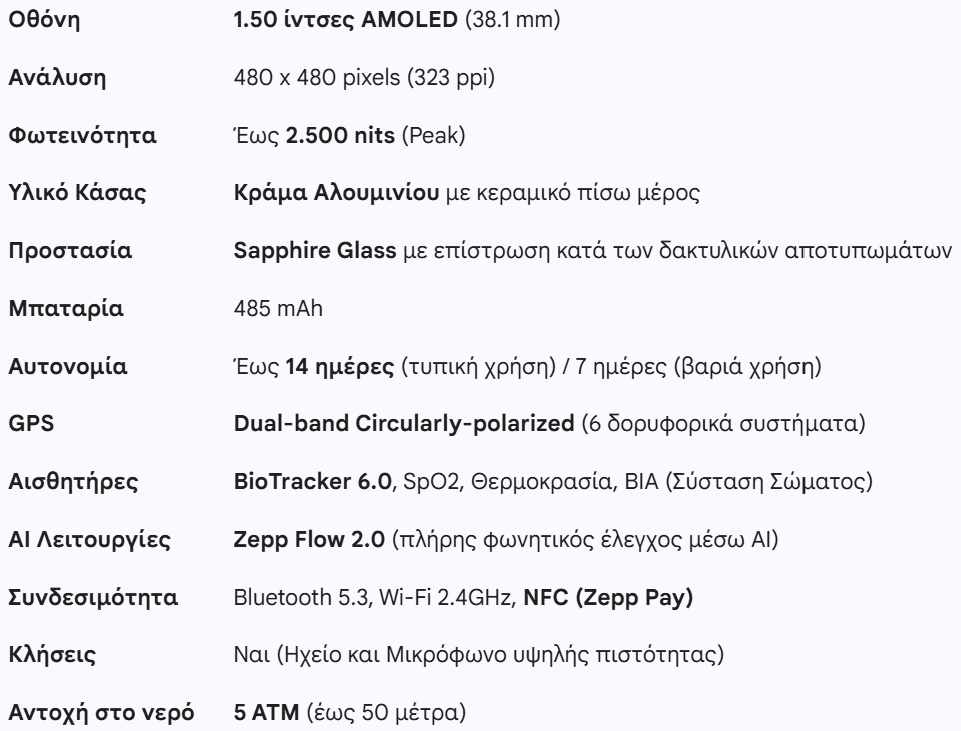Click the Αυτονομία label
Screen dimensions: 961x731
67,366
